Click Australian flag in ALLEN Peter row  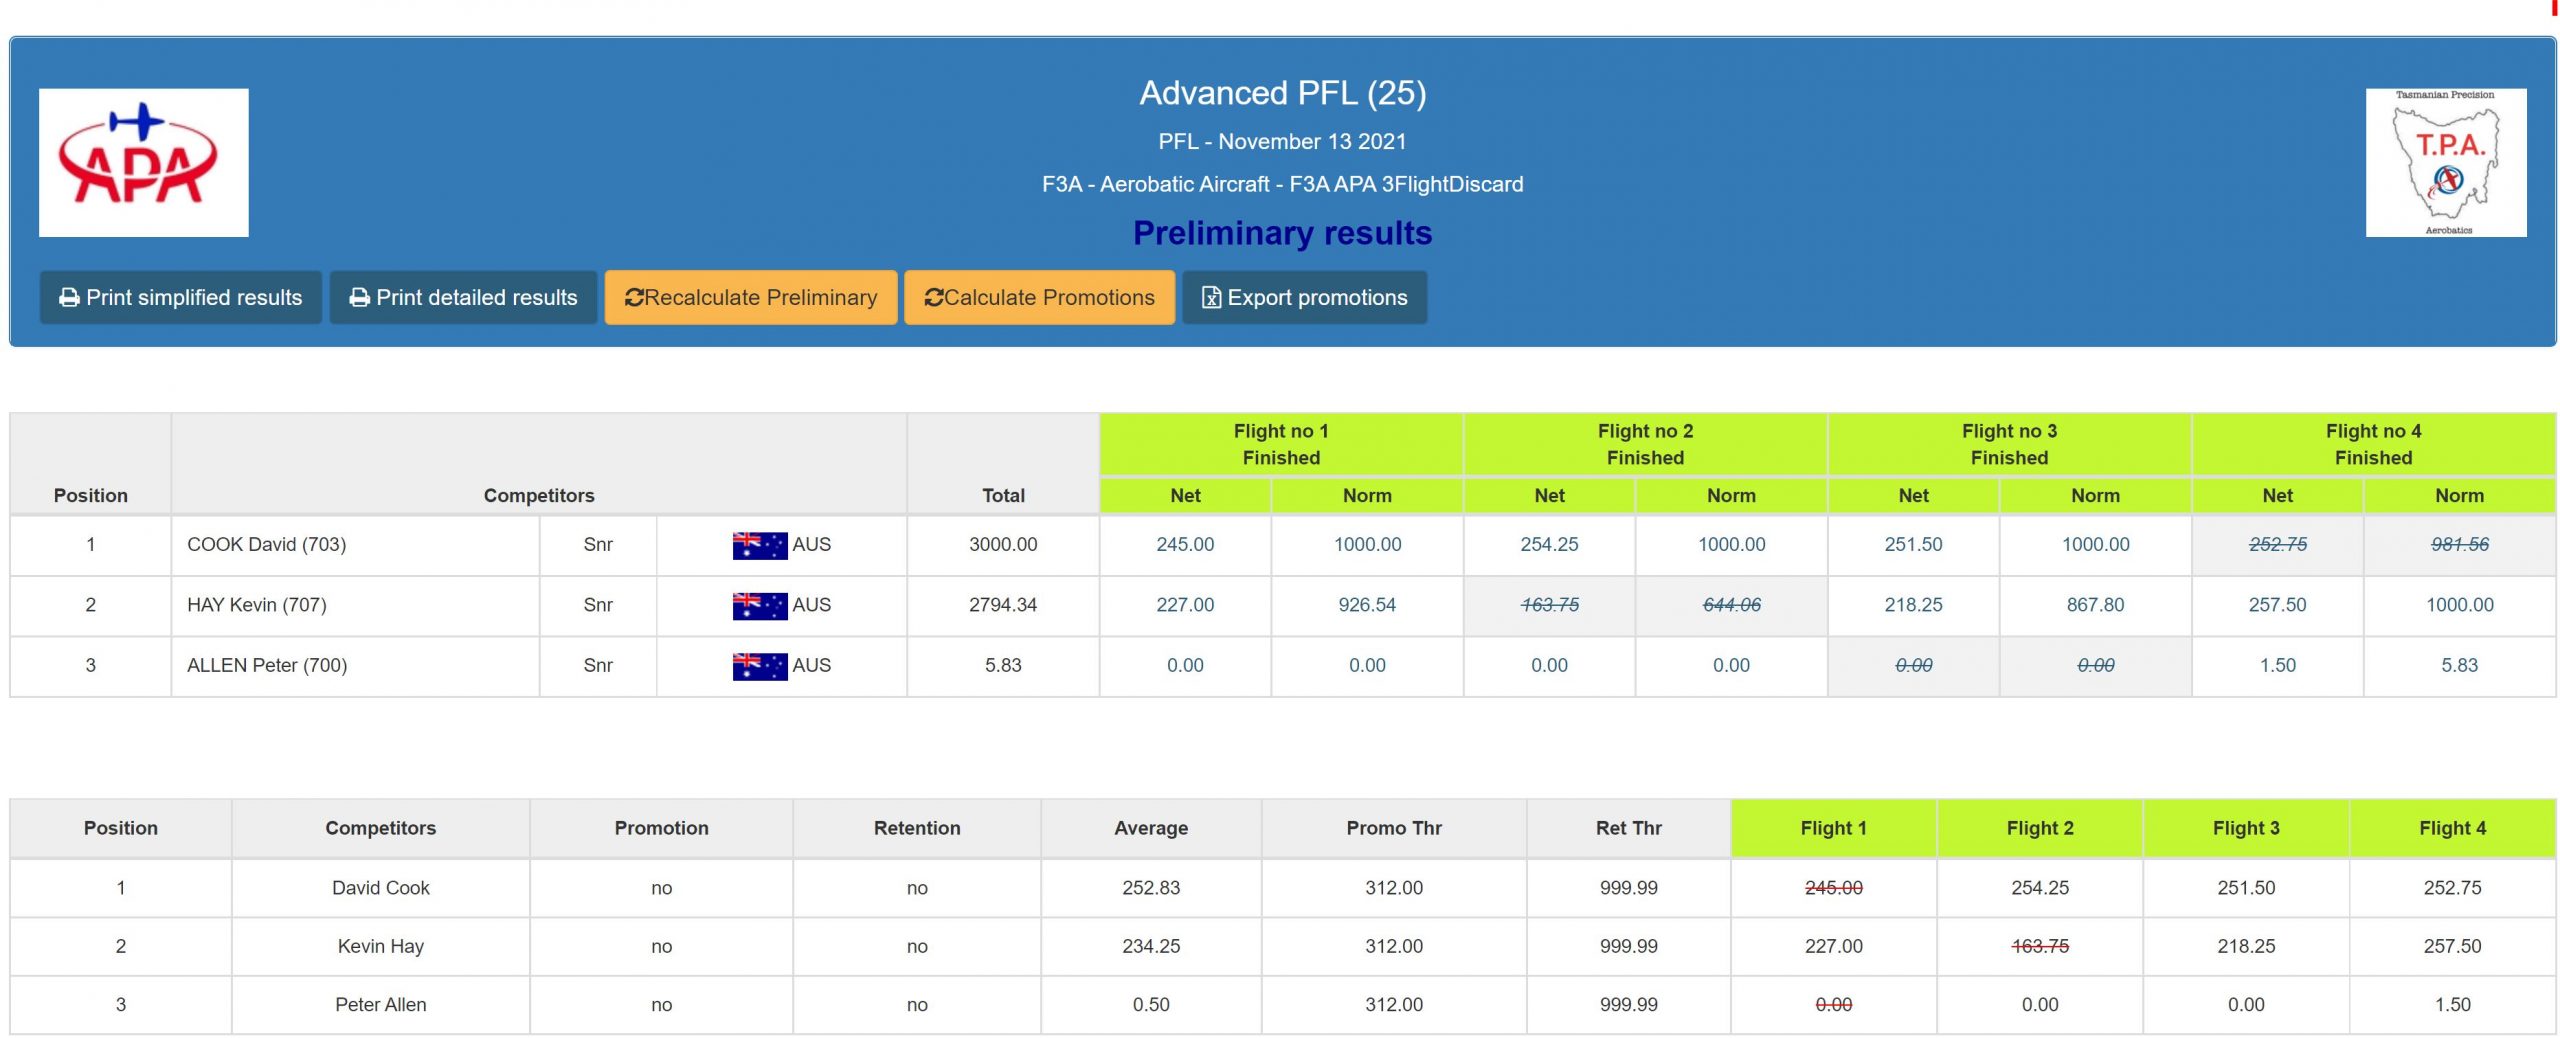(759, 666)
